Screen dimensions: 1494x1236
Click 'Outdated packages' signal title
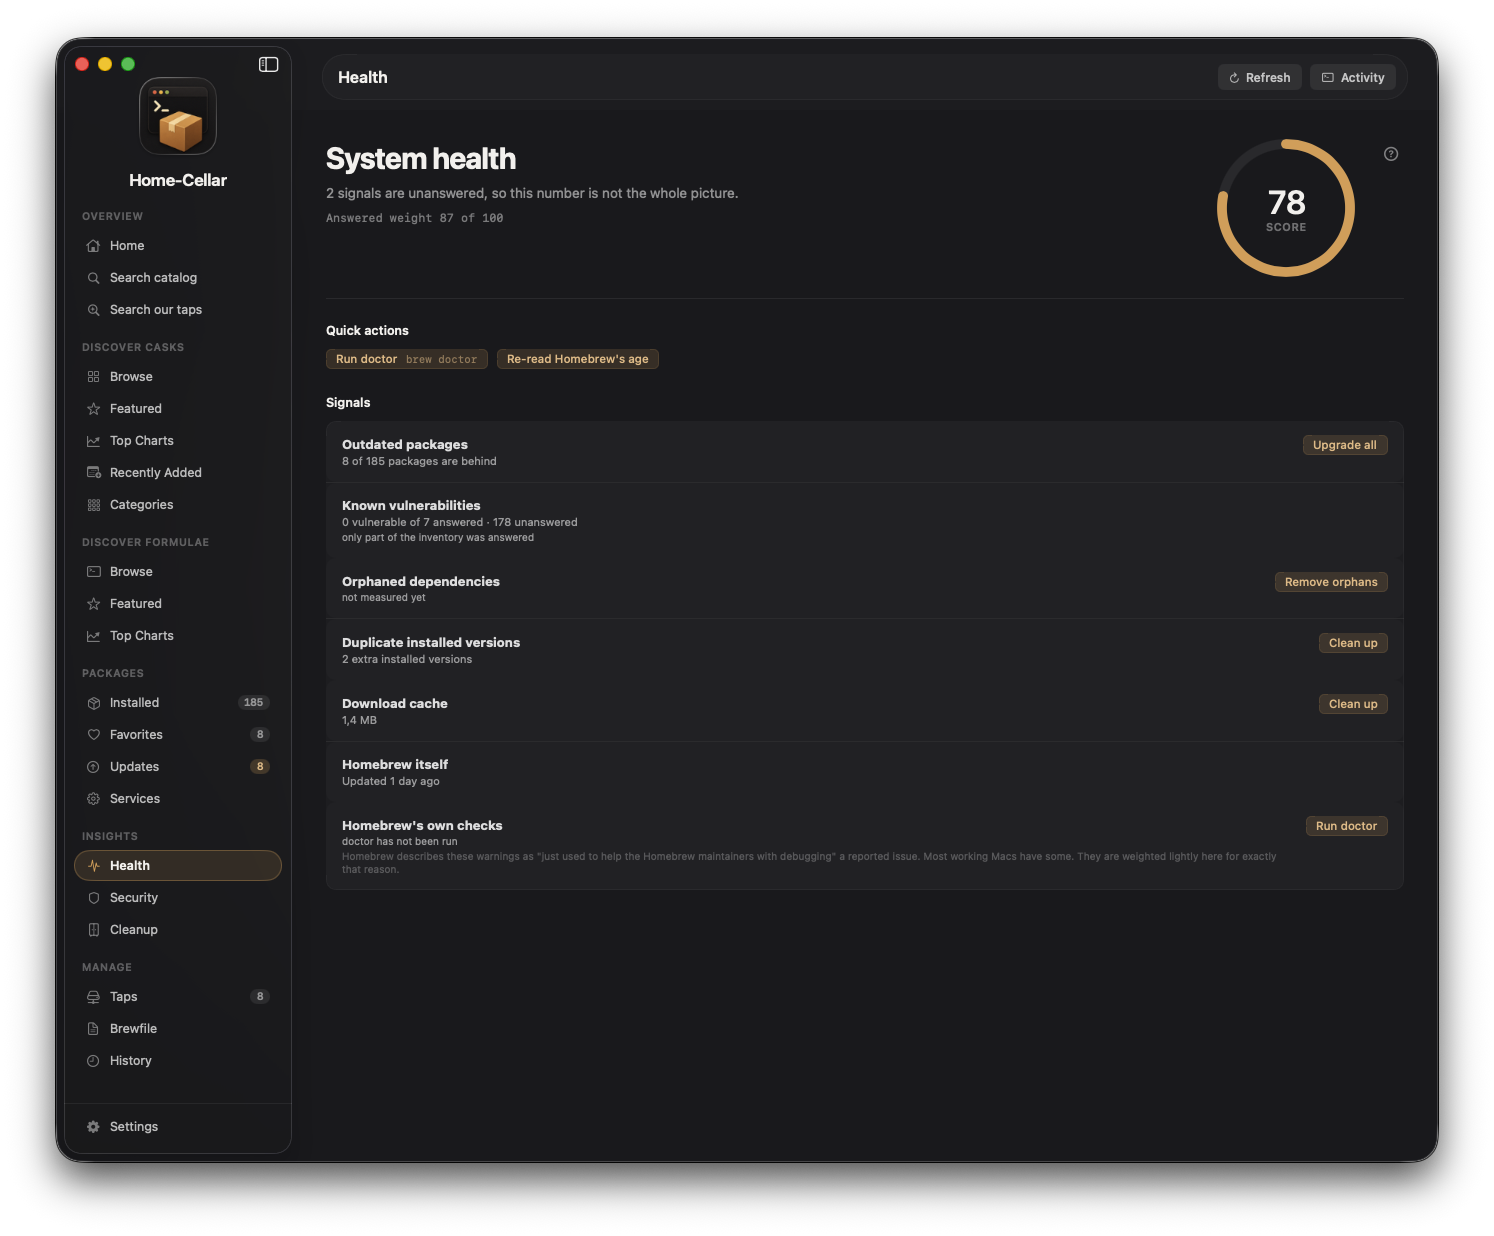(x=405, y=445)
